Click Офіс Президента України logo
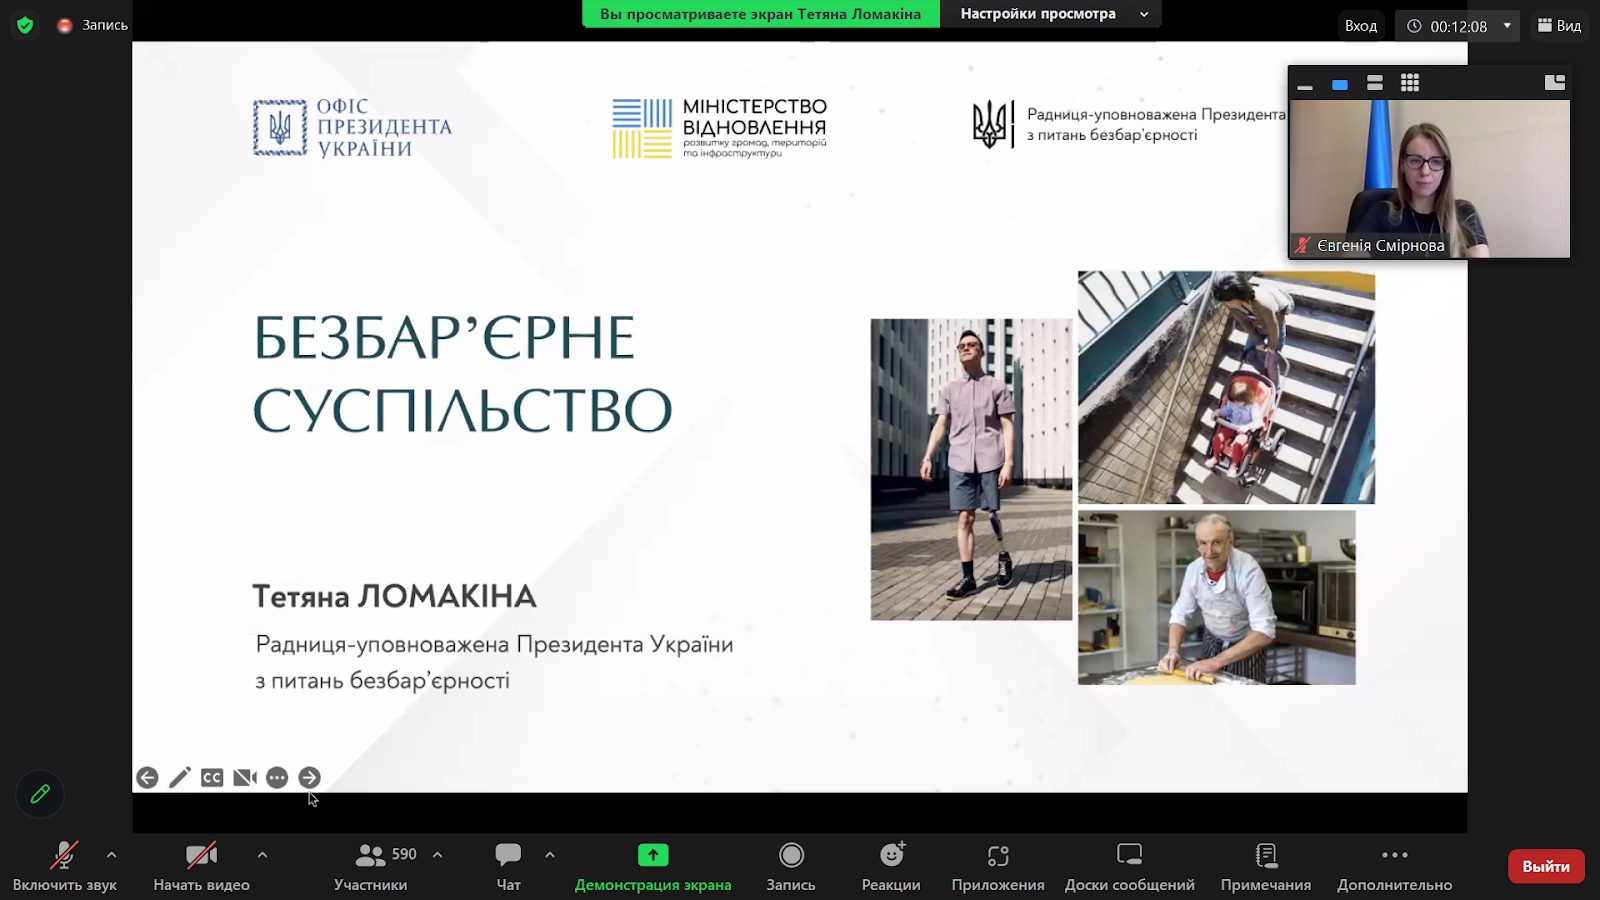This screenshot has height=900, width=1600. [x=352, y=127]
